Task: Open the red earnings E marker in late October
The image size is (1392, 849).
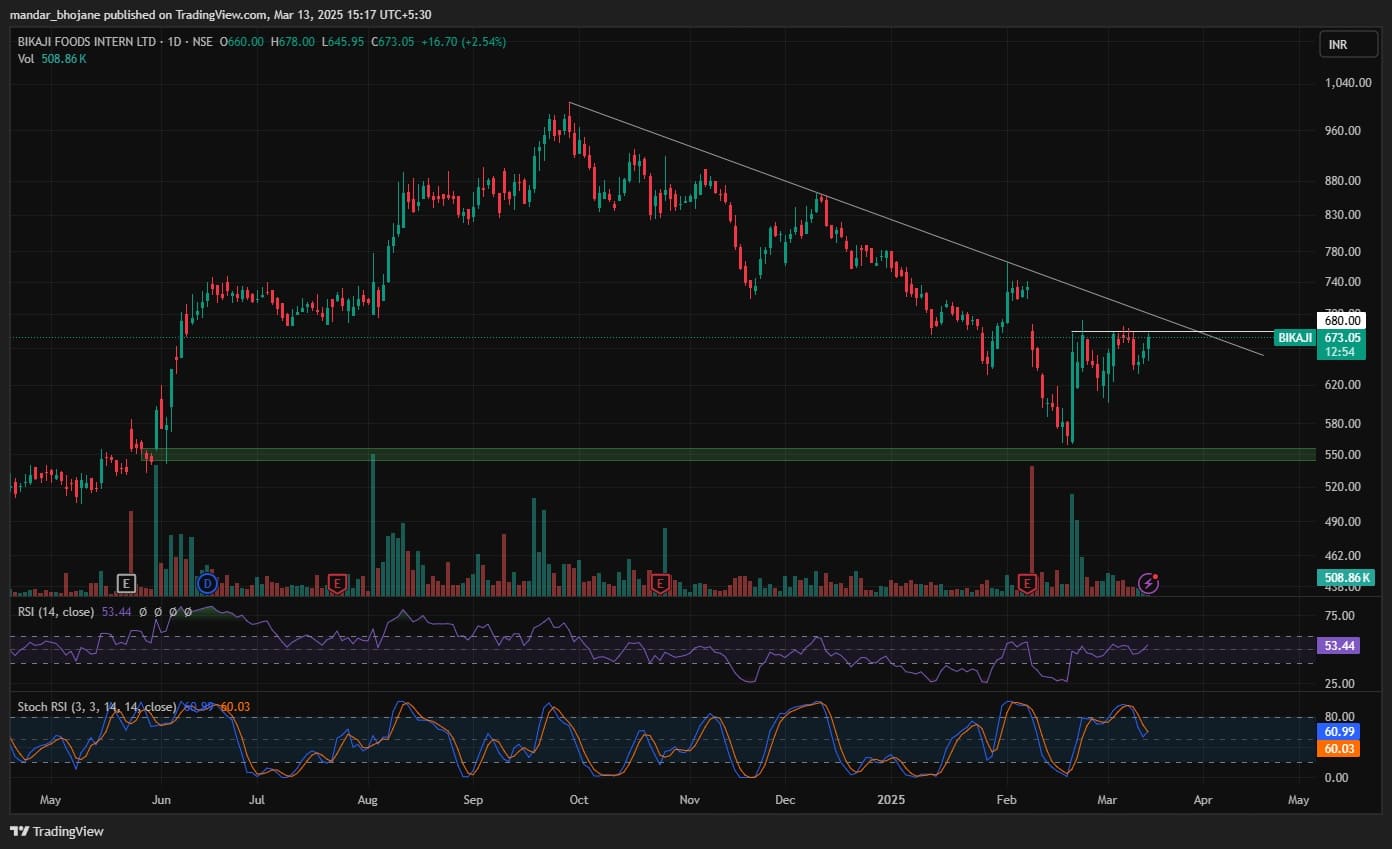Action: click(x=659, y=582)
